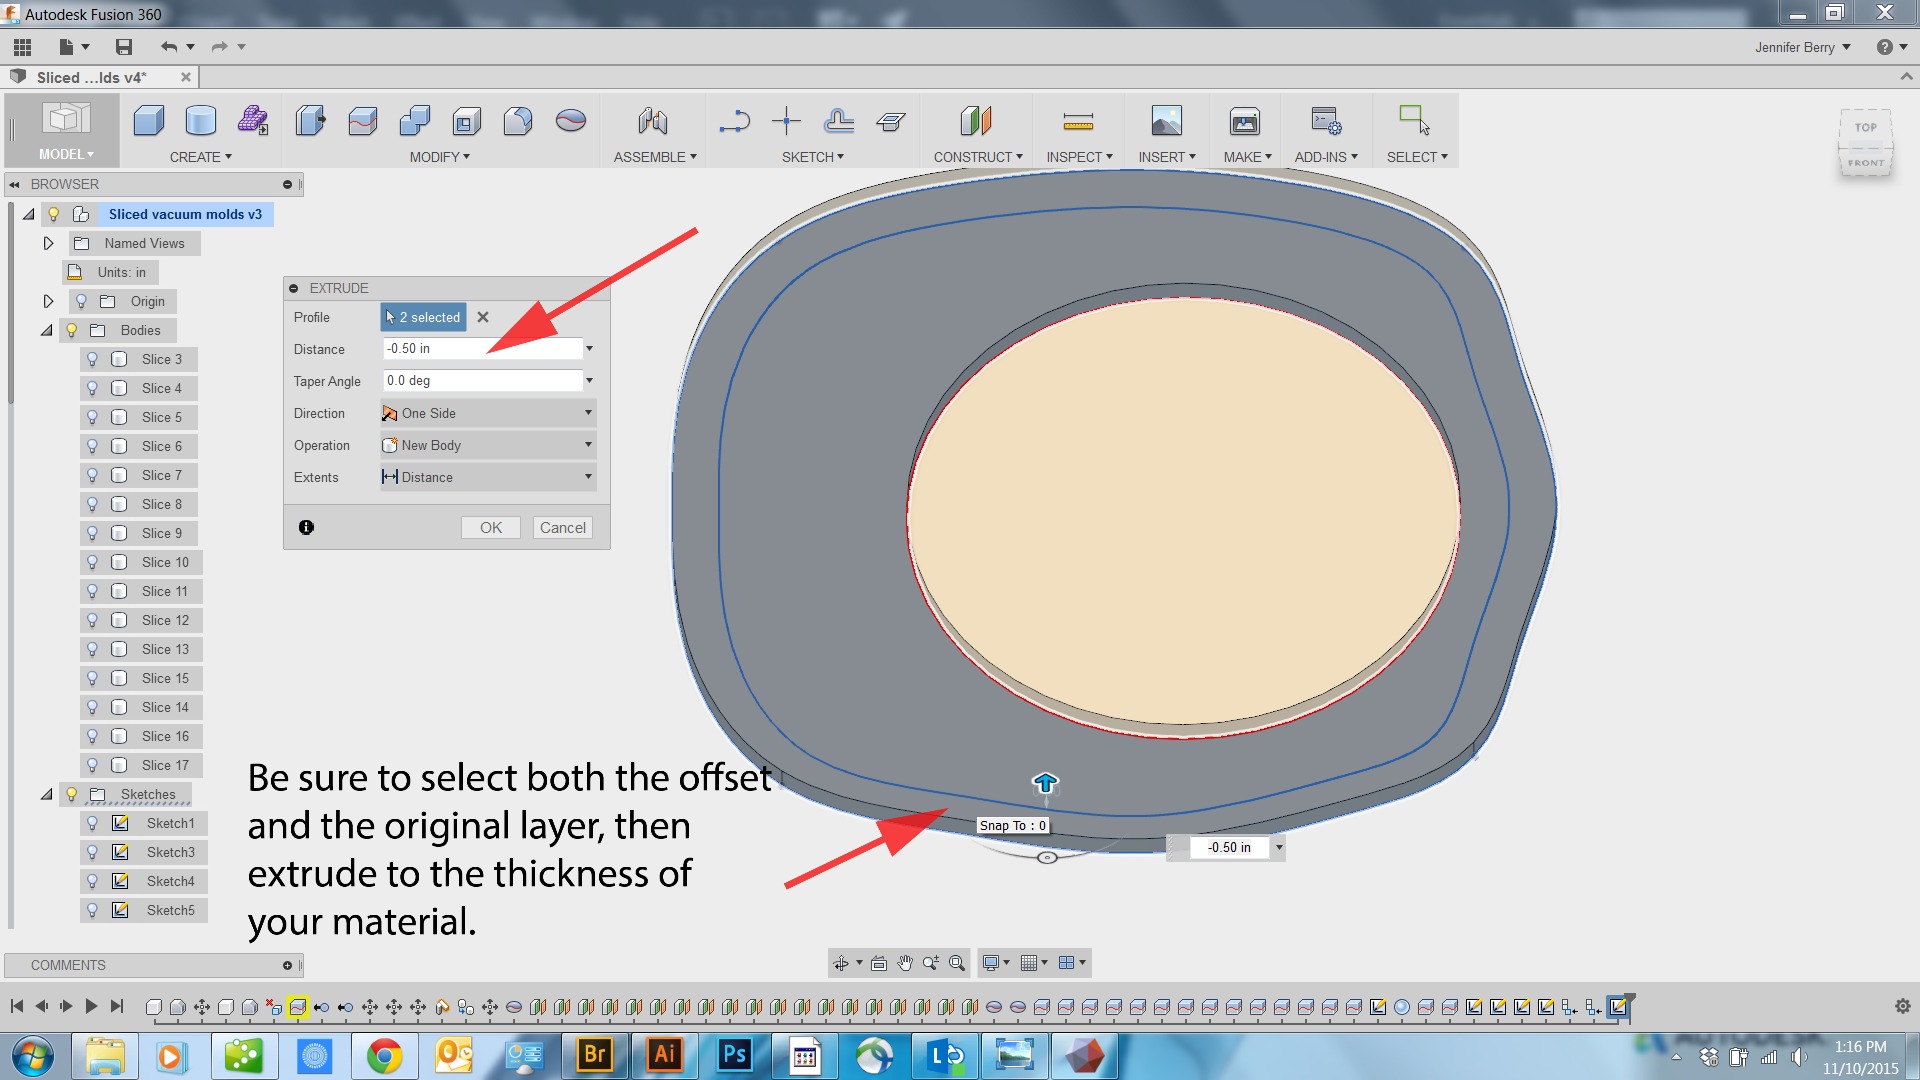Screen dimensions: 1920x1080
Task: Open the SKETCH menu
Action: pyautogui.click(x=813, y=157)
